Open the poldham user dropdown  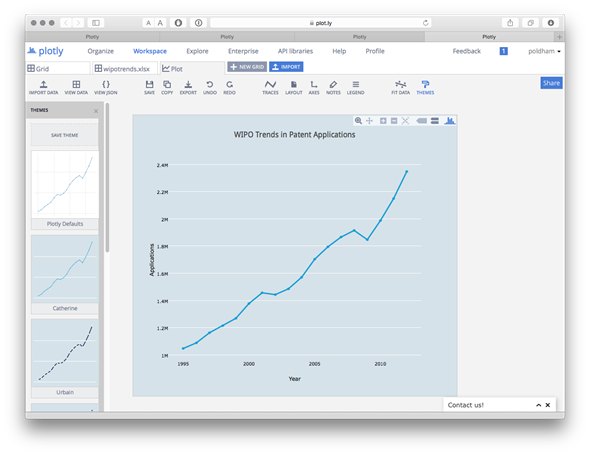(544, 51)
